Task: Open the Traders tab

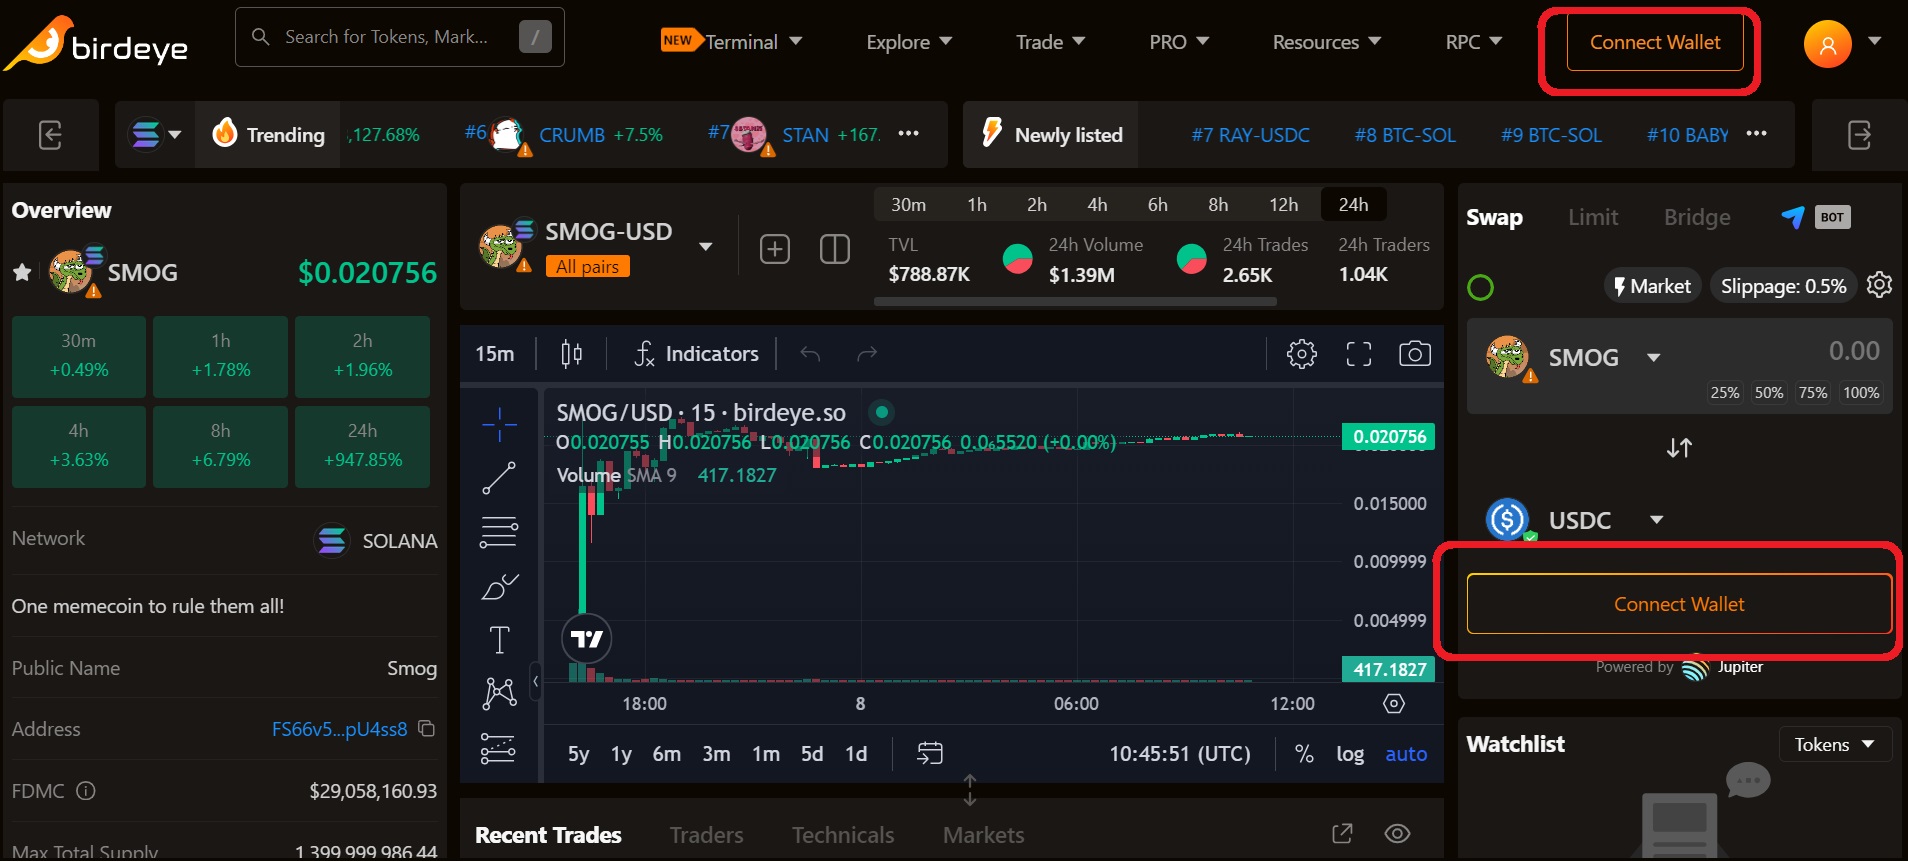Action: click(706, 835)
